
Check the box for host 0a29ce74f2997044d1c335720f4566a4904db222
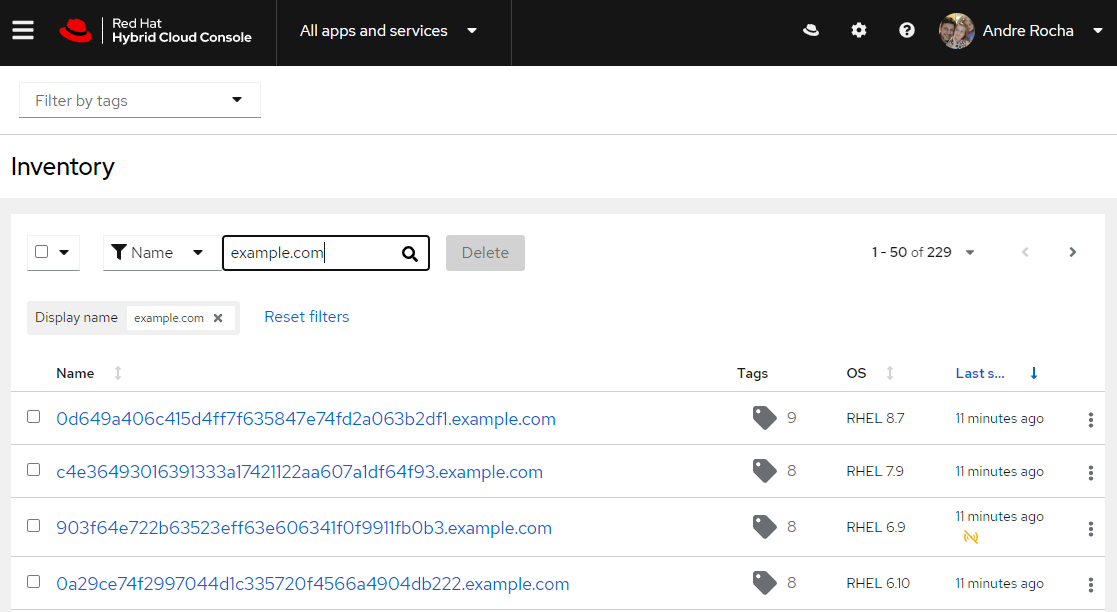[x=34, y=582]
